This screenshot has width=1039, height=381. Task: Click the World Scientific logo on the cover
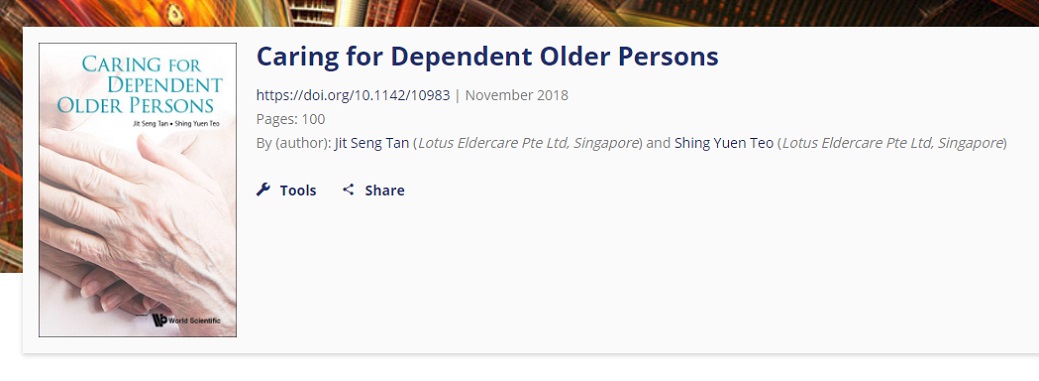(x=186, y=320)
